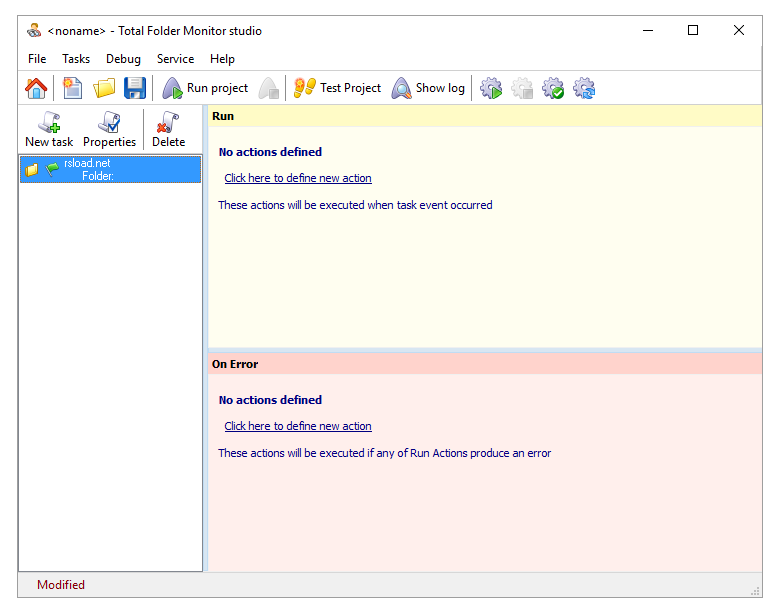774x613 pixels.
Task: Maximize the Total Folder Monitor window
Action: [693, 31]
